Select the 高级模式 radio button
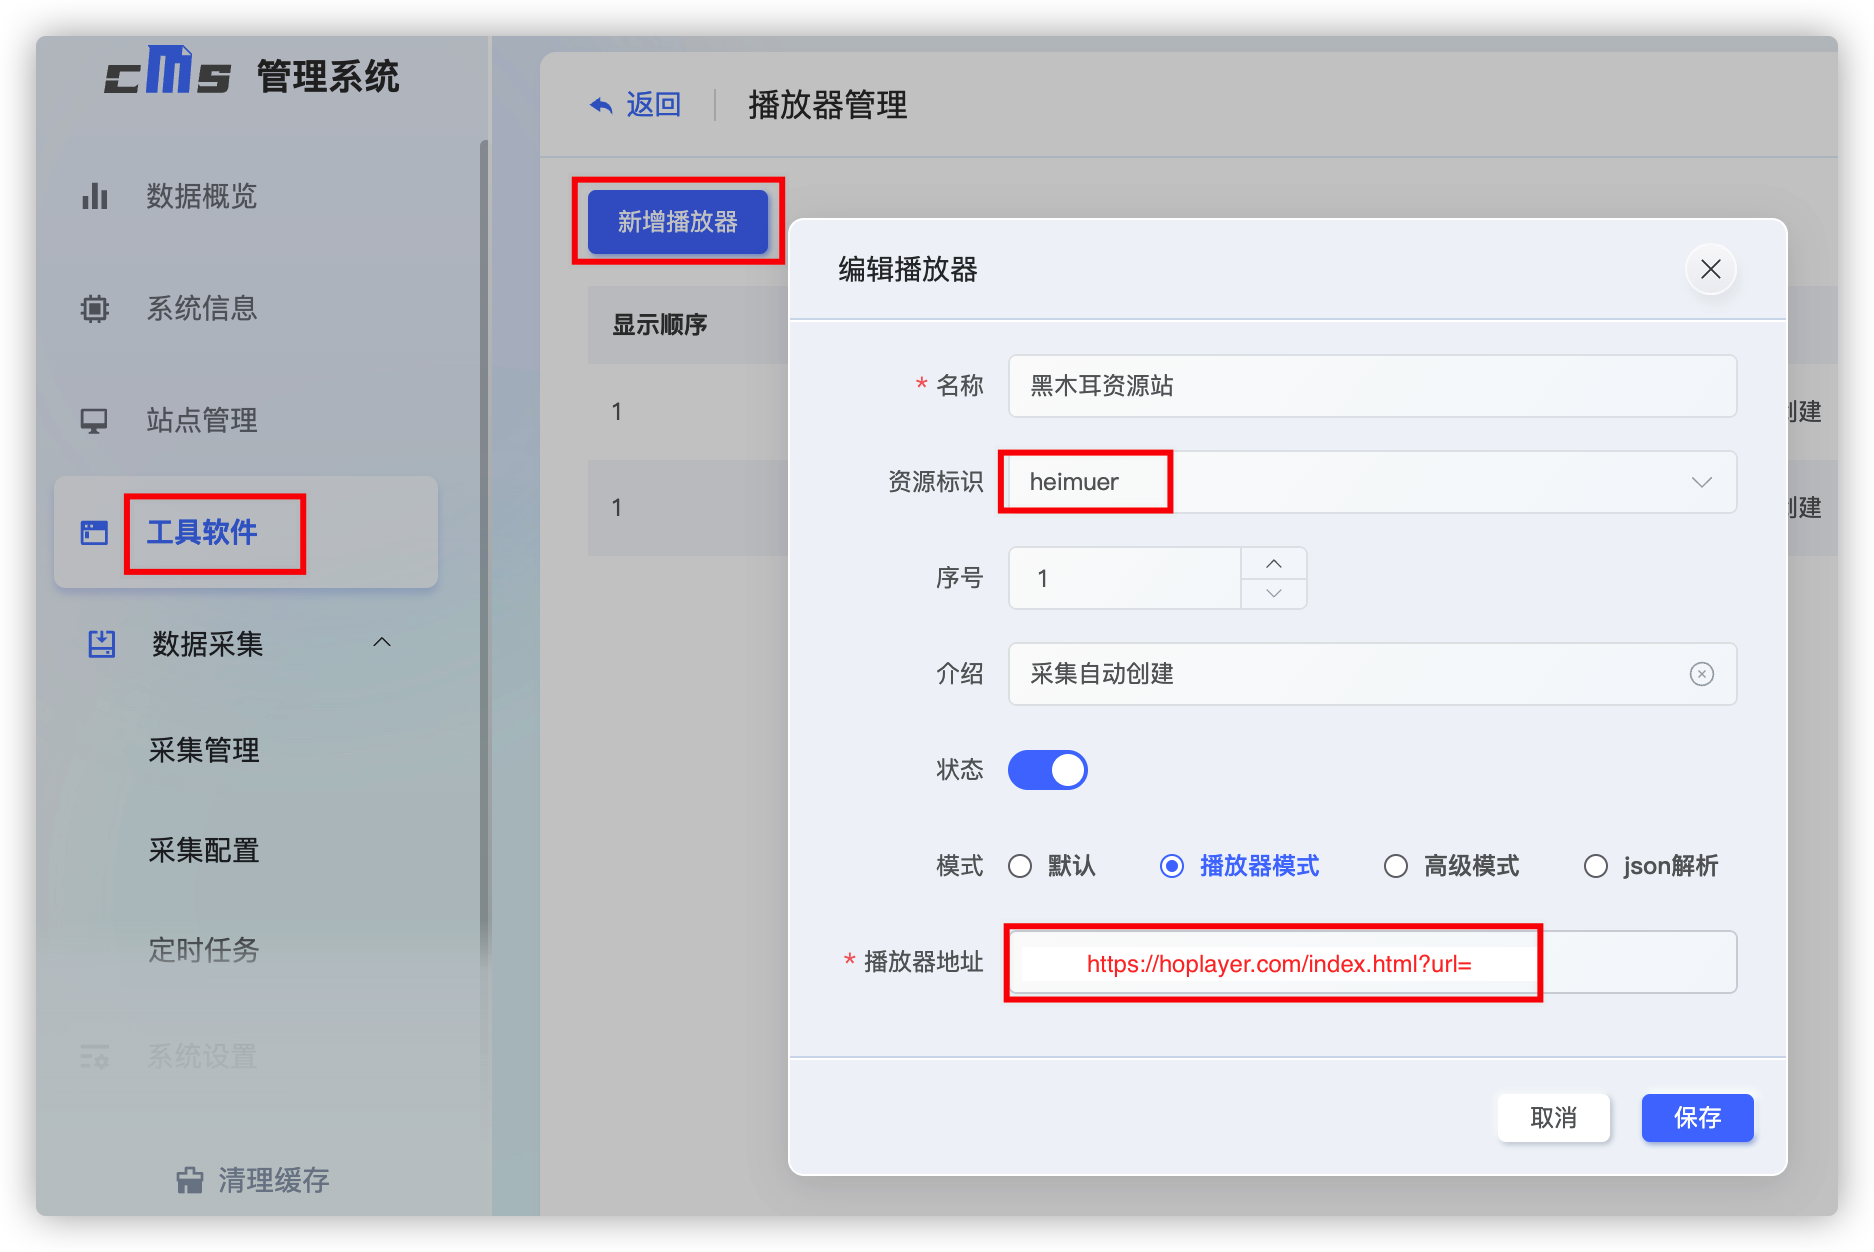The height and width of the screenshot is (1252, 1874). (1396, 866)
